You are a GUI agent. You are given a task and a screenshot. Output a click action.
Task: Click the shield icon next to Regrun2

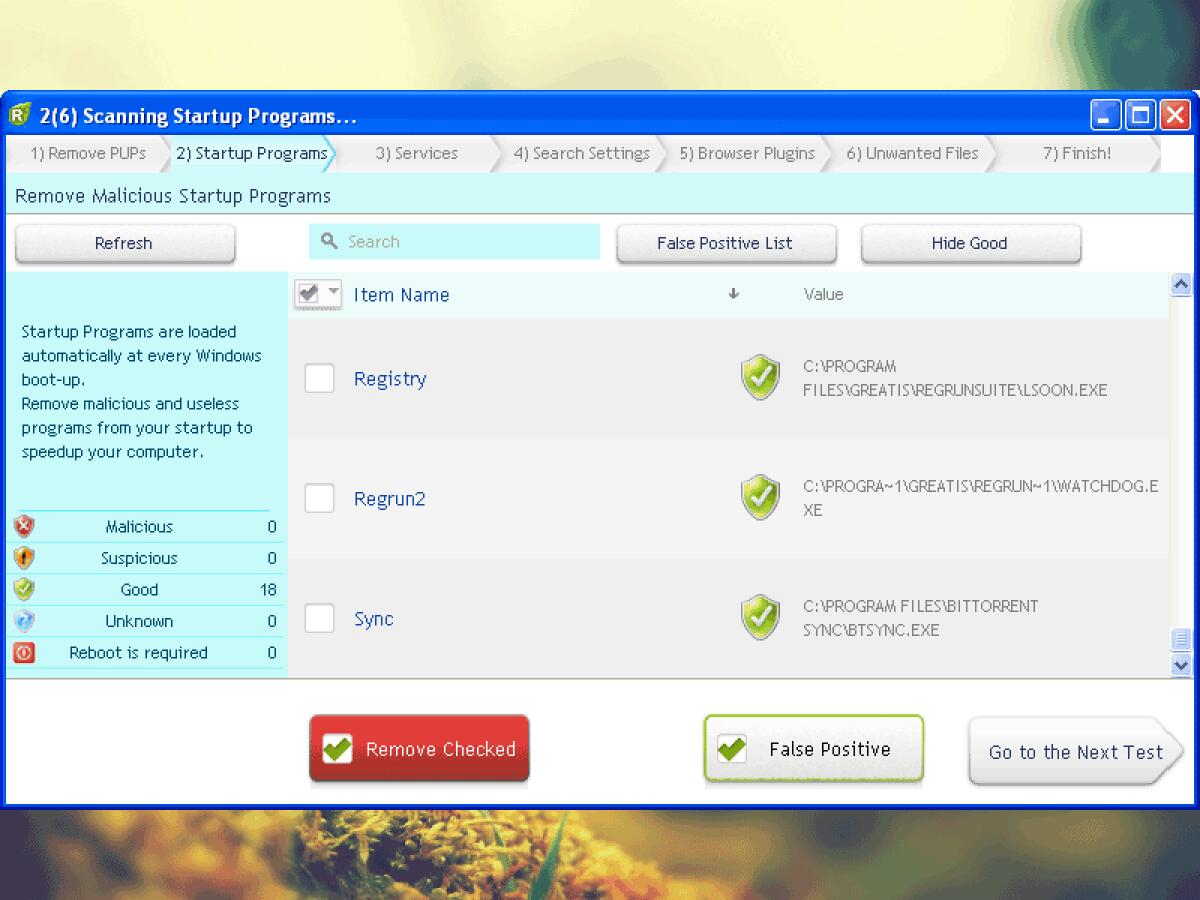(760, 498)
